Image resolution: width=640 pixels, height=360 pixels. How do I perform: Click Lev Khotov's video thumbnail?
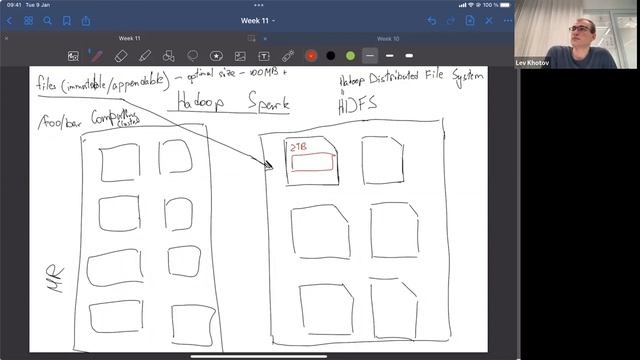point(577,34)
